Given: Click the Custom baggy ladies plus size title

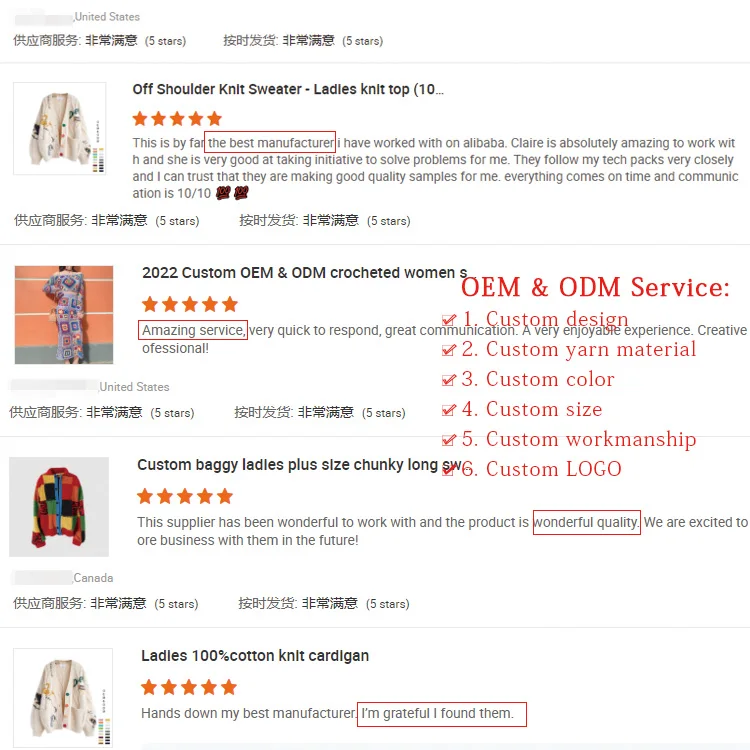Looking at the screenshot, I should (x=300, y=465).
